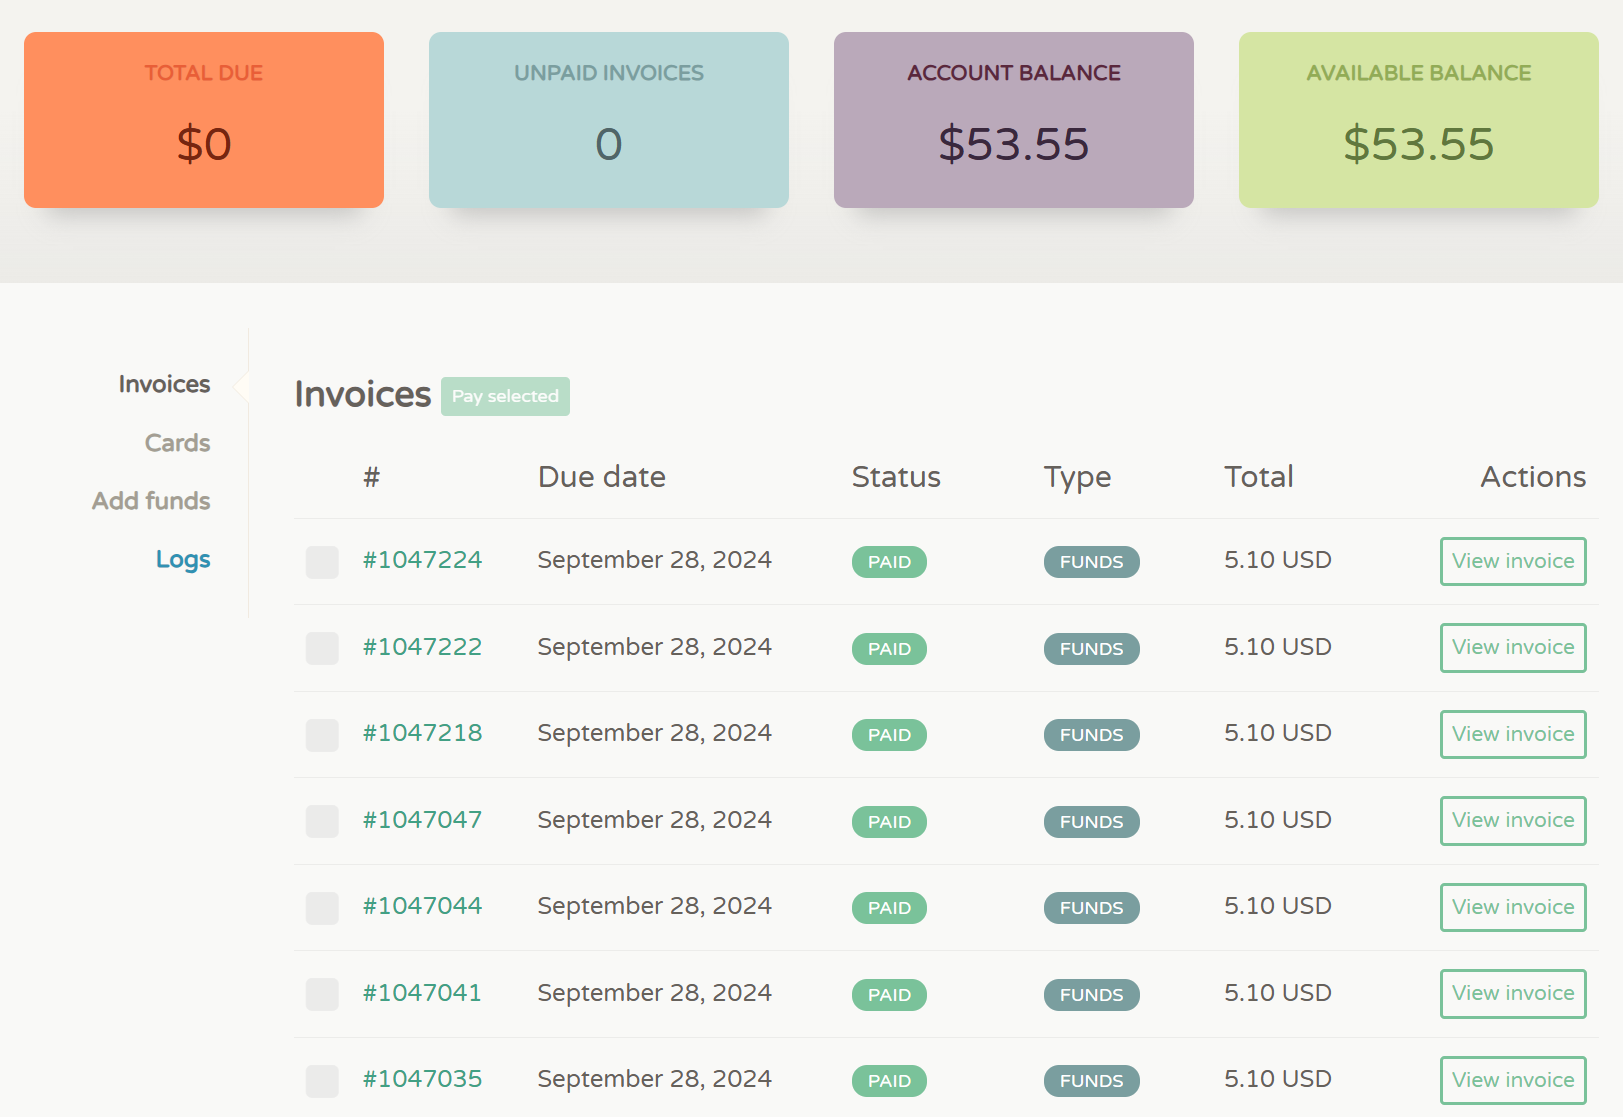Viewport: 1623px width, 1117px height.
Task: Go to the Cards section
Action: 177,443
